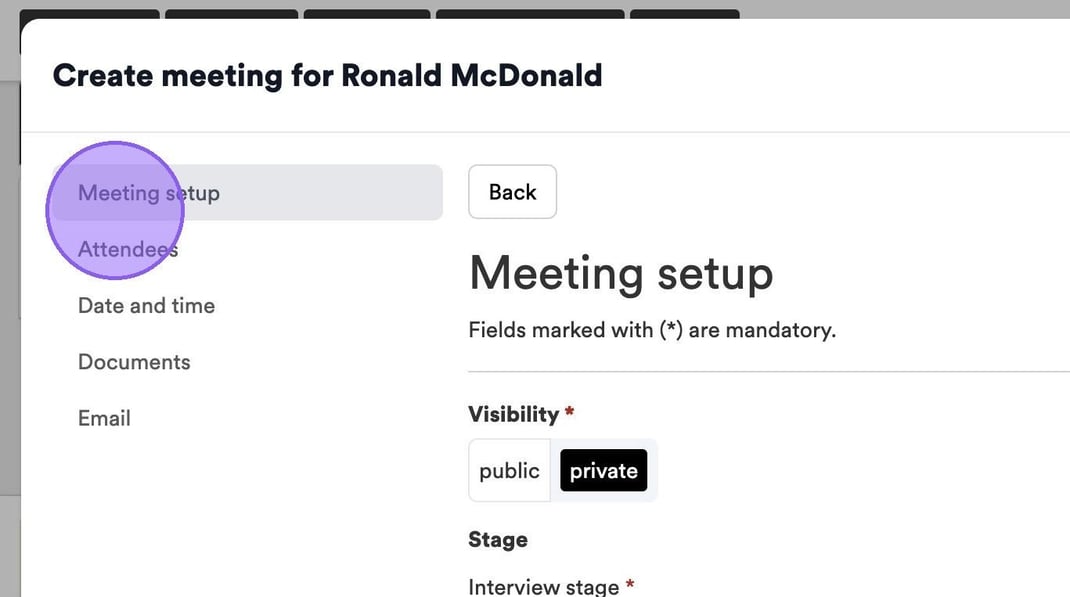Click the red asterisk beside Visibility

tap(570, 413)
